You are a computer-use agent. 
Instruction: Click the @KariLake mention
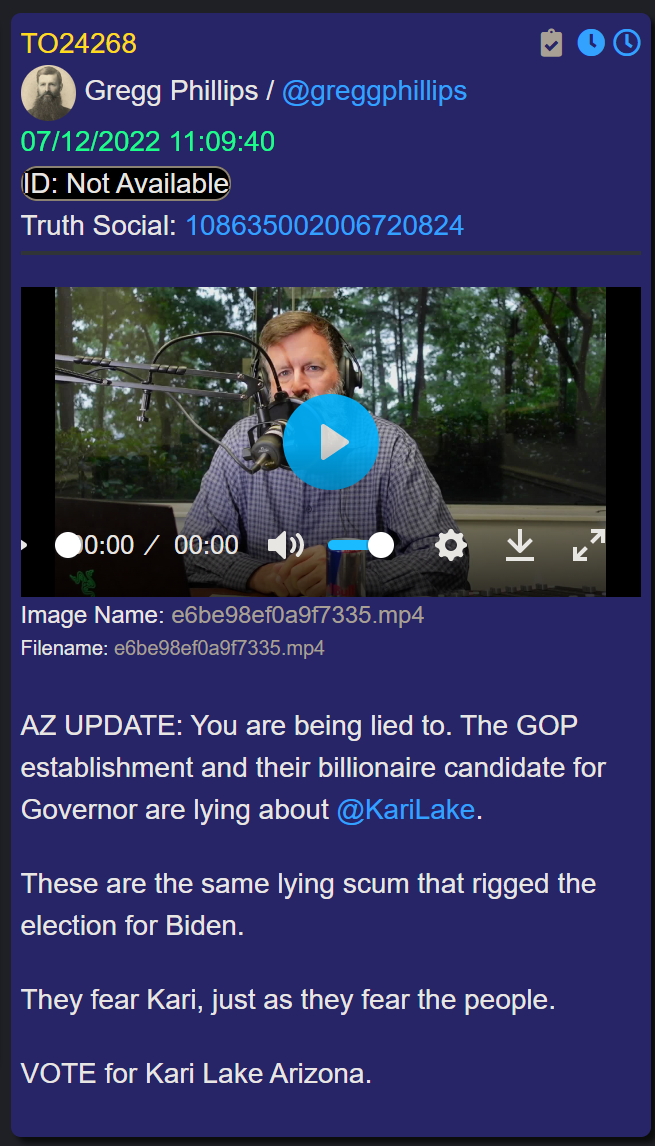tap(406, 810)
